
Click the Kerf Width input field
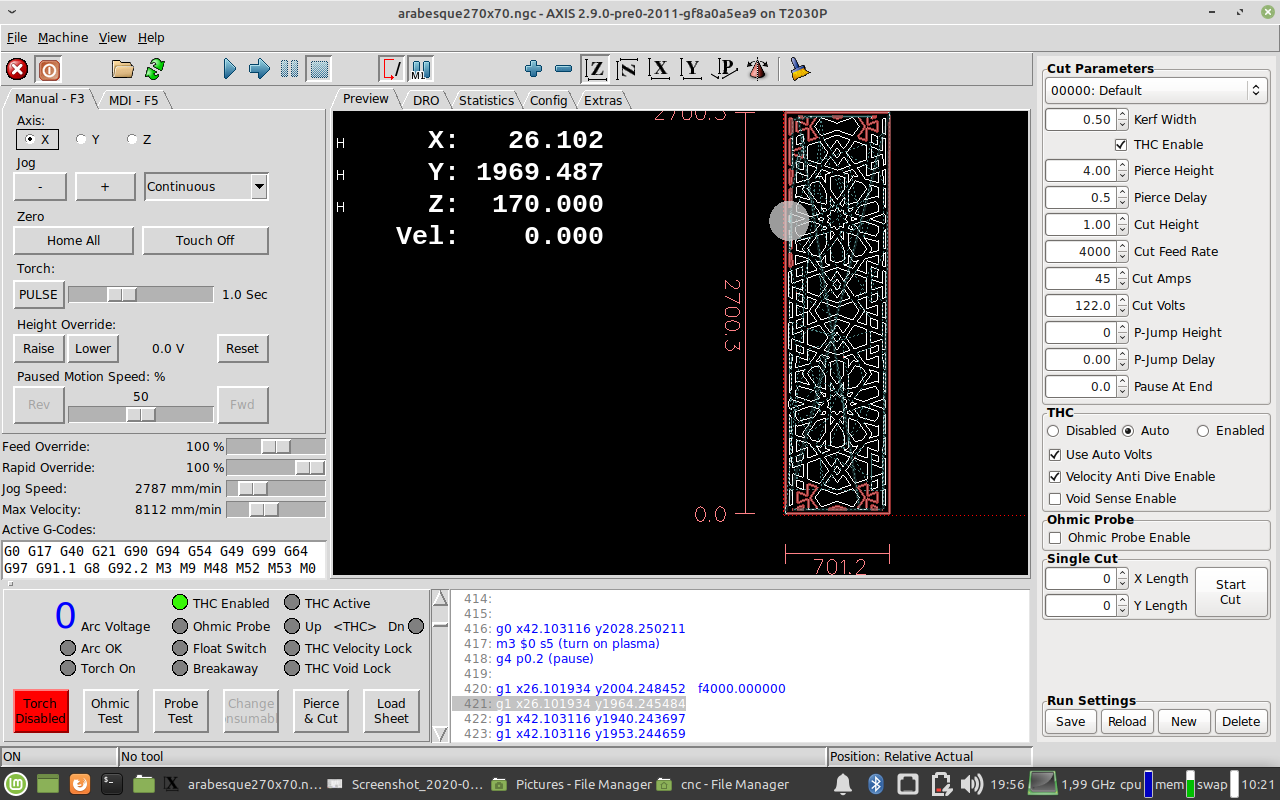(x=1080, y=120)
